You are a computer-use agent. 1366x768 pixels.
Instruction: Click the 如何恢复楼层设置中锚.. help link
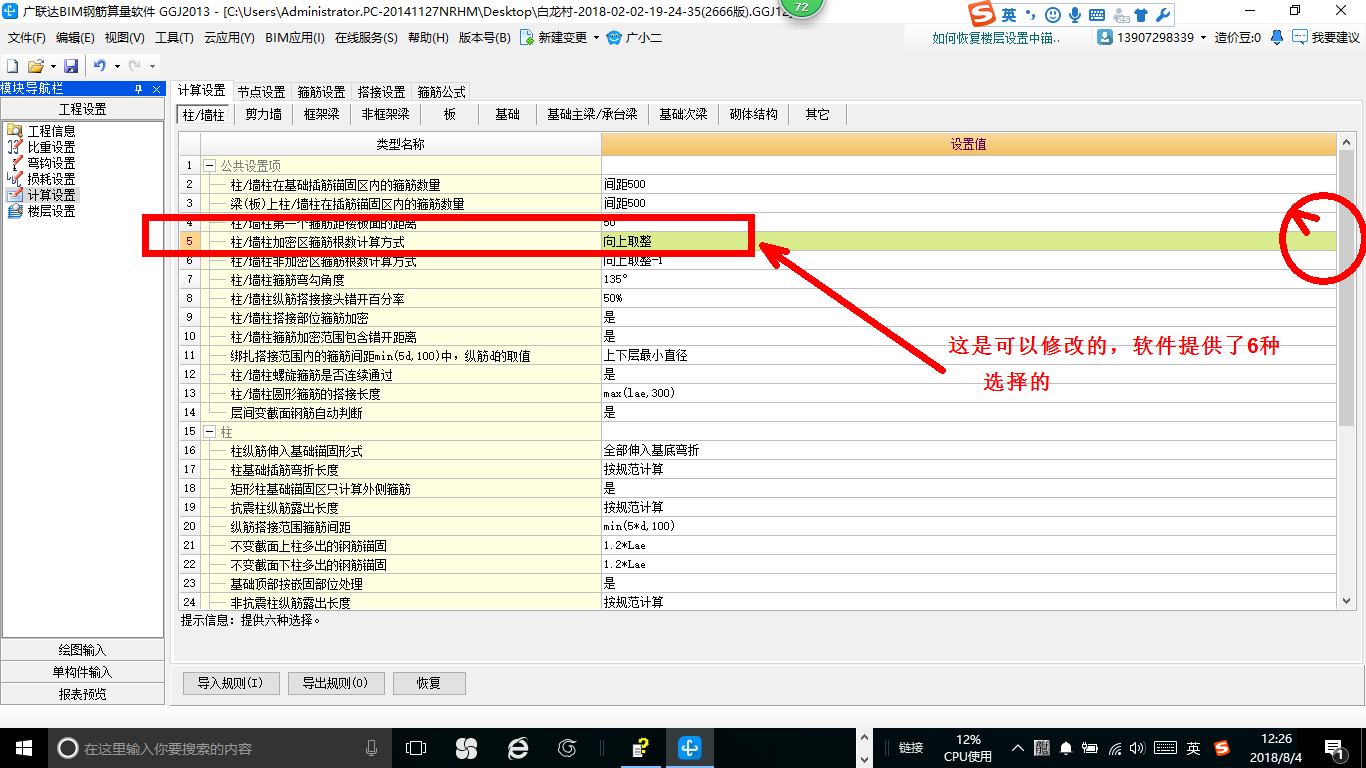click(x=996, y=38)
